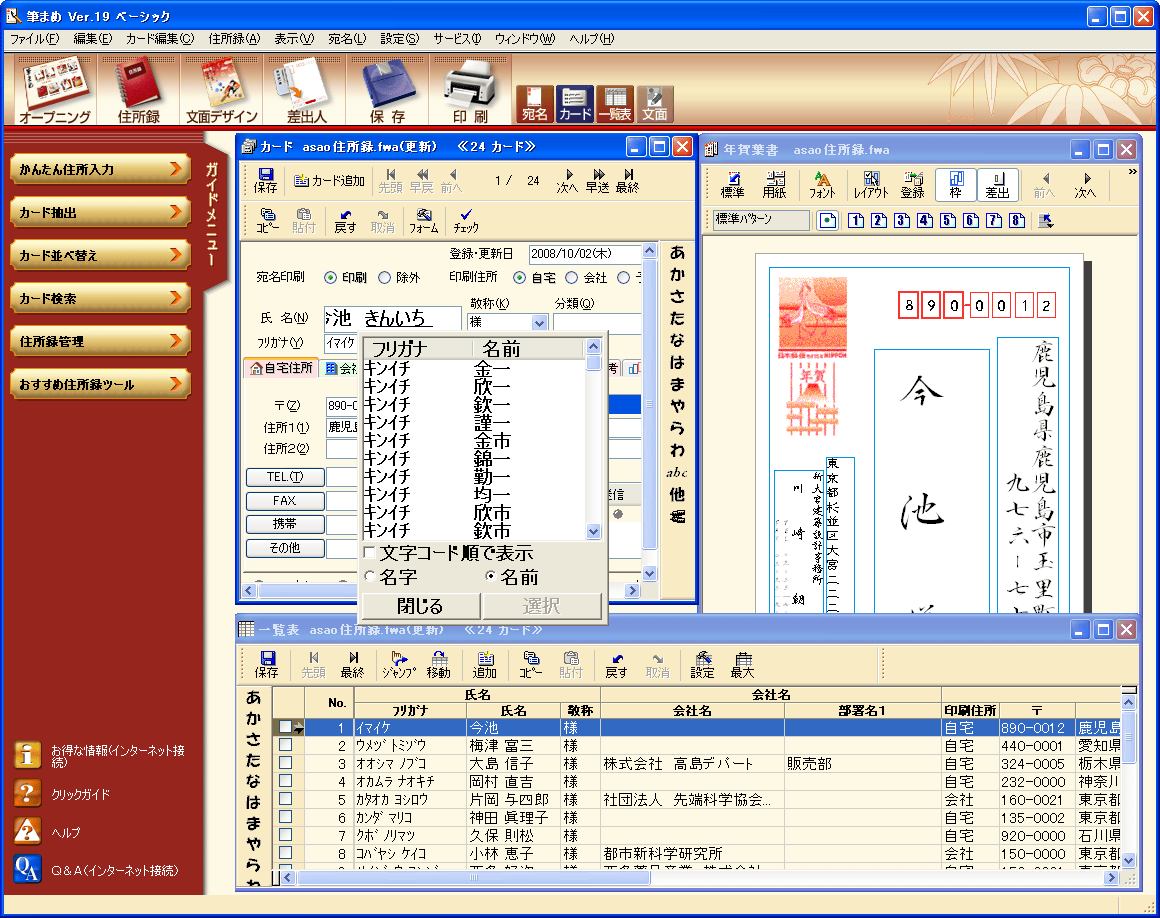1160x918 pixels.
Task: Jump to 最終 card in card window
Action: click(x=627, y=181)
